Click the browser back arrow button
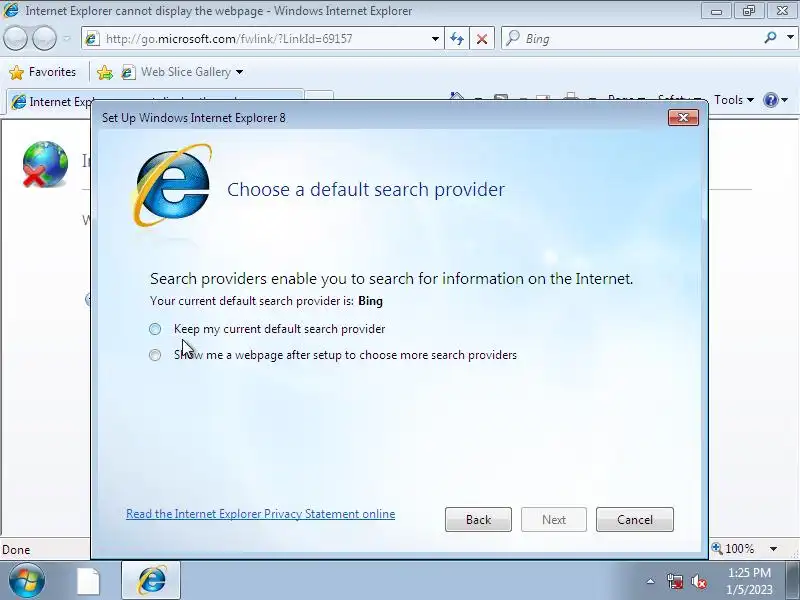The image size is (800, 600). pyautogui.click(x=15, y=38)
